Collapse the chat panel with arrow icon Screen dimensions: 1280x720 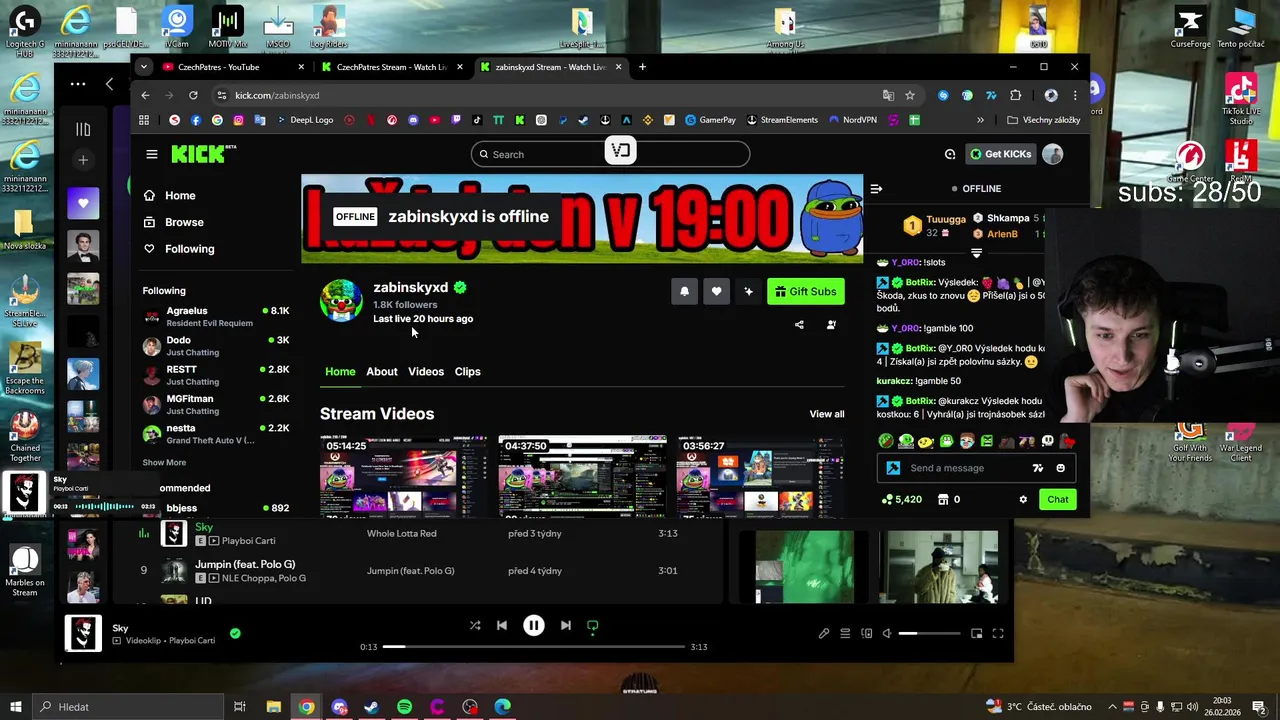point(876,188)
